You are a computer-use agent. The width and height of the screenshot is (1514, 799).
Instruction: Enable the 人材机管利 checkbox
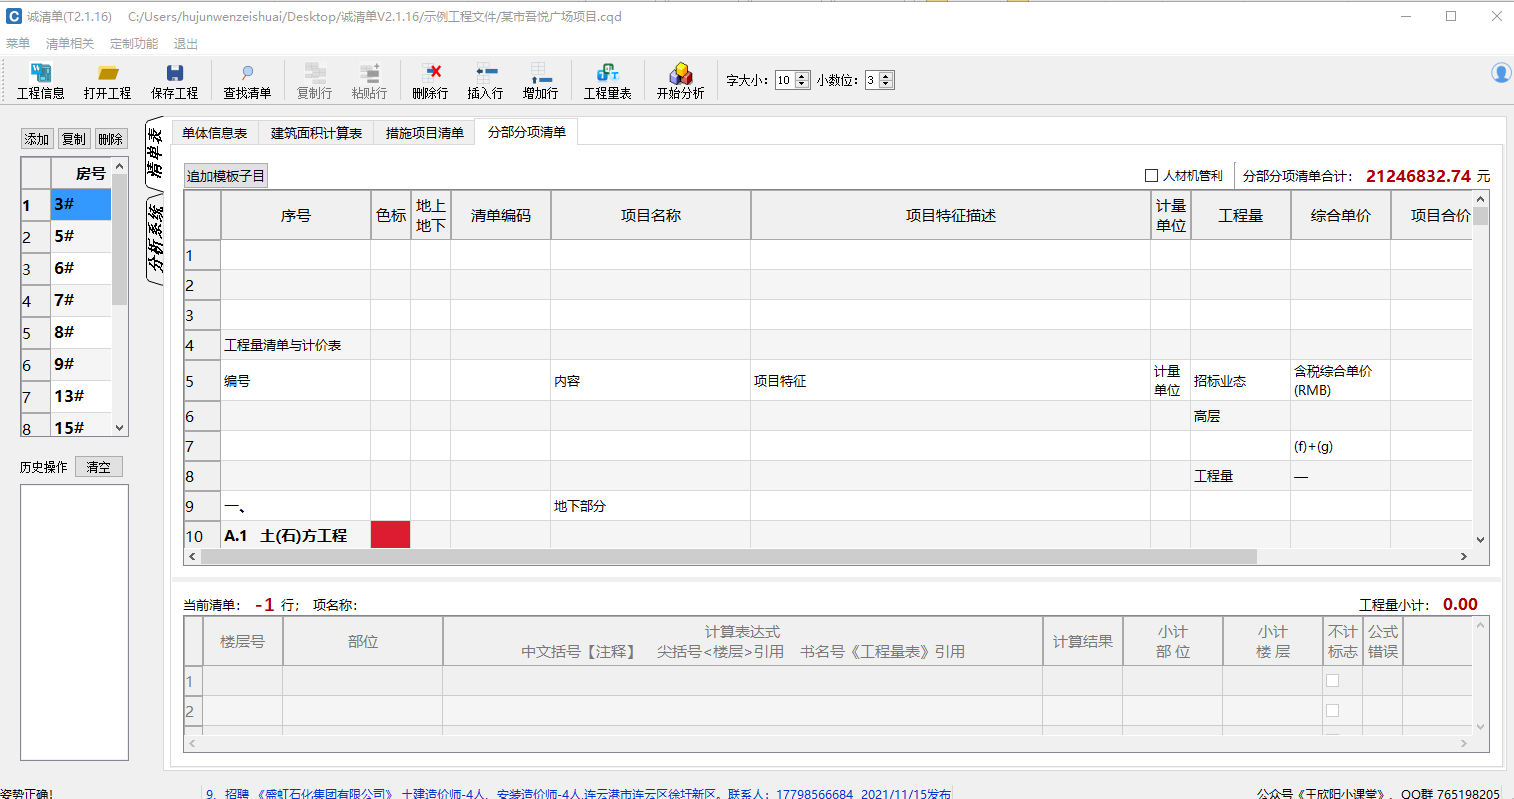(x=1151, y=176)
